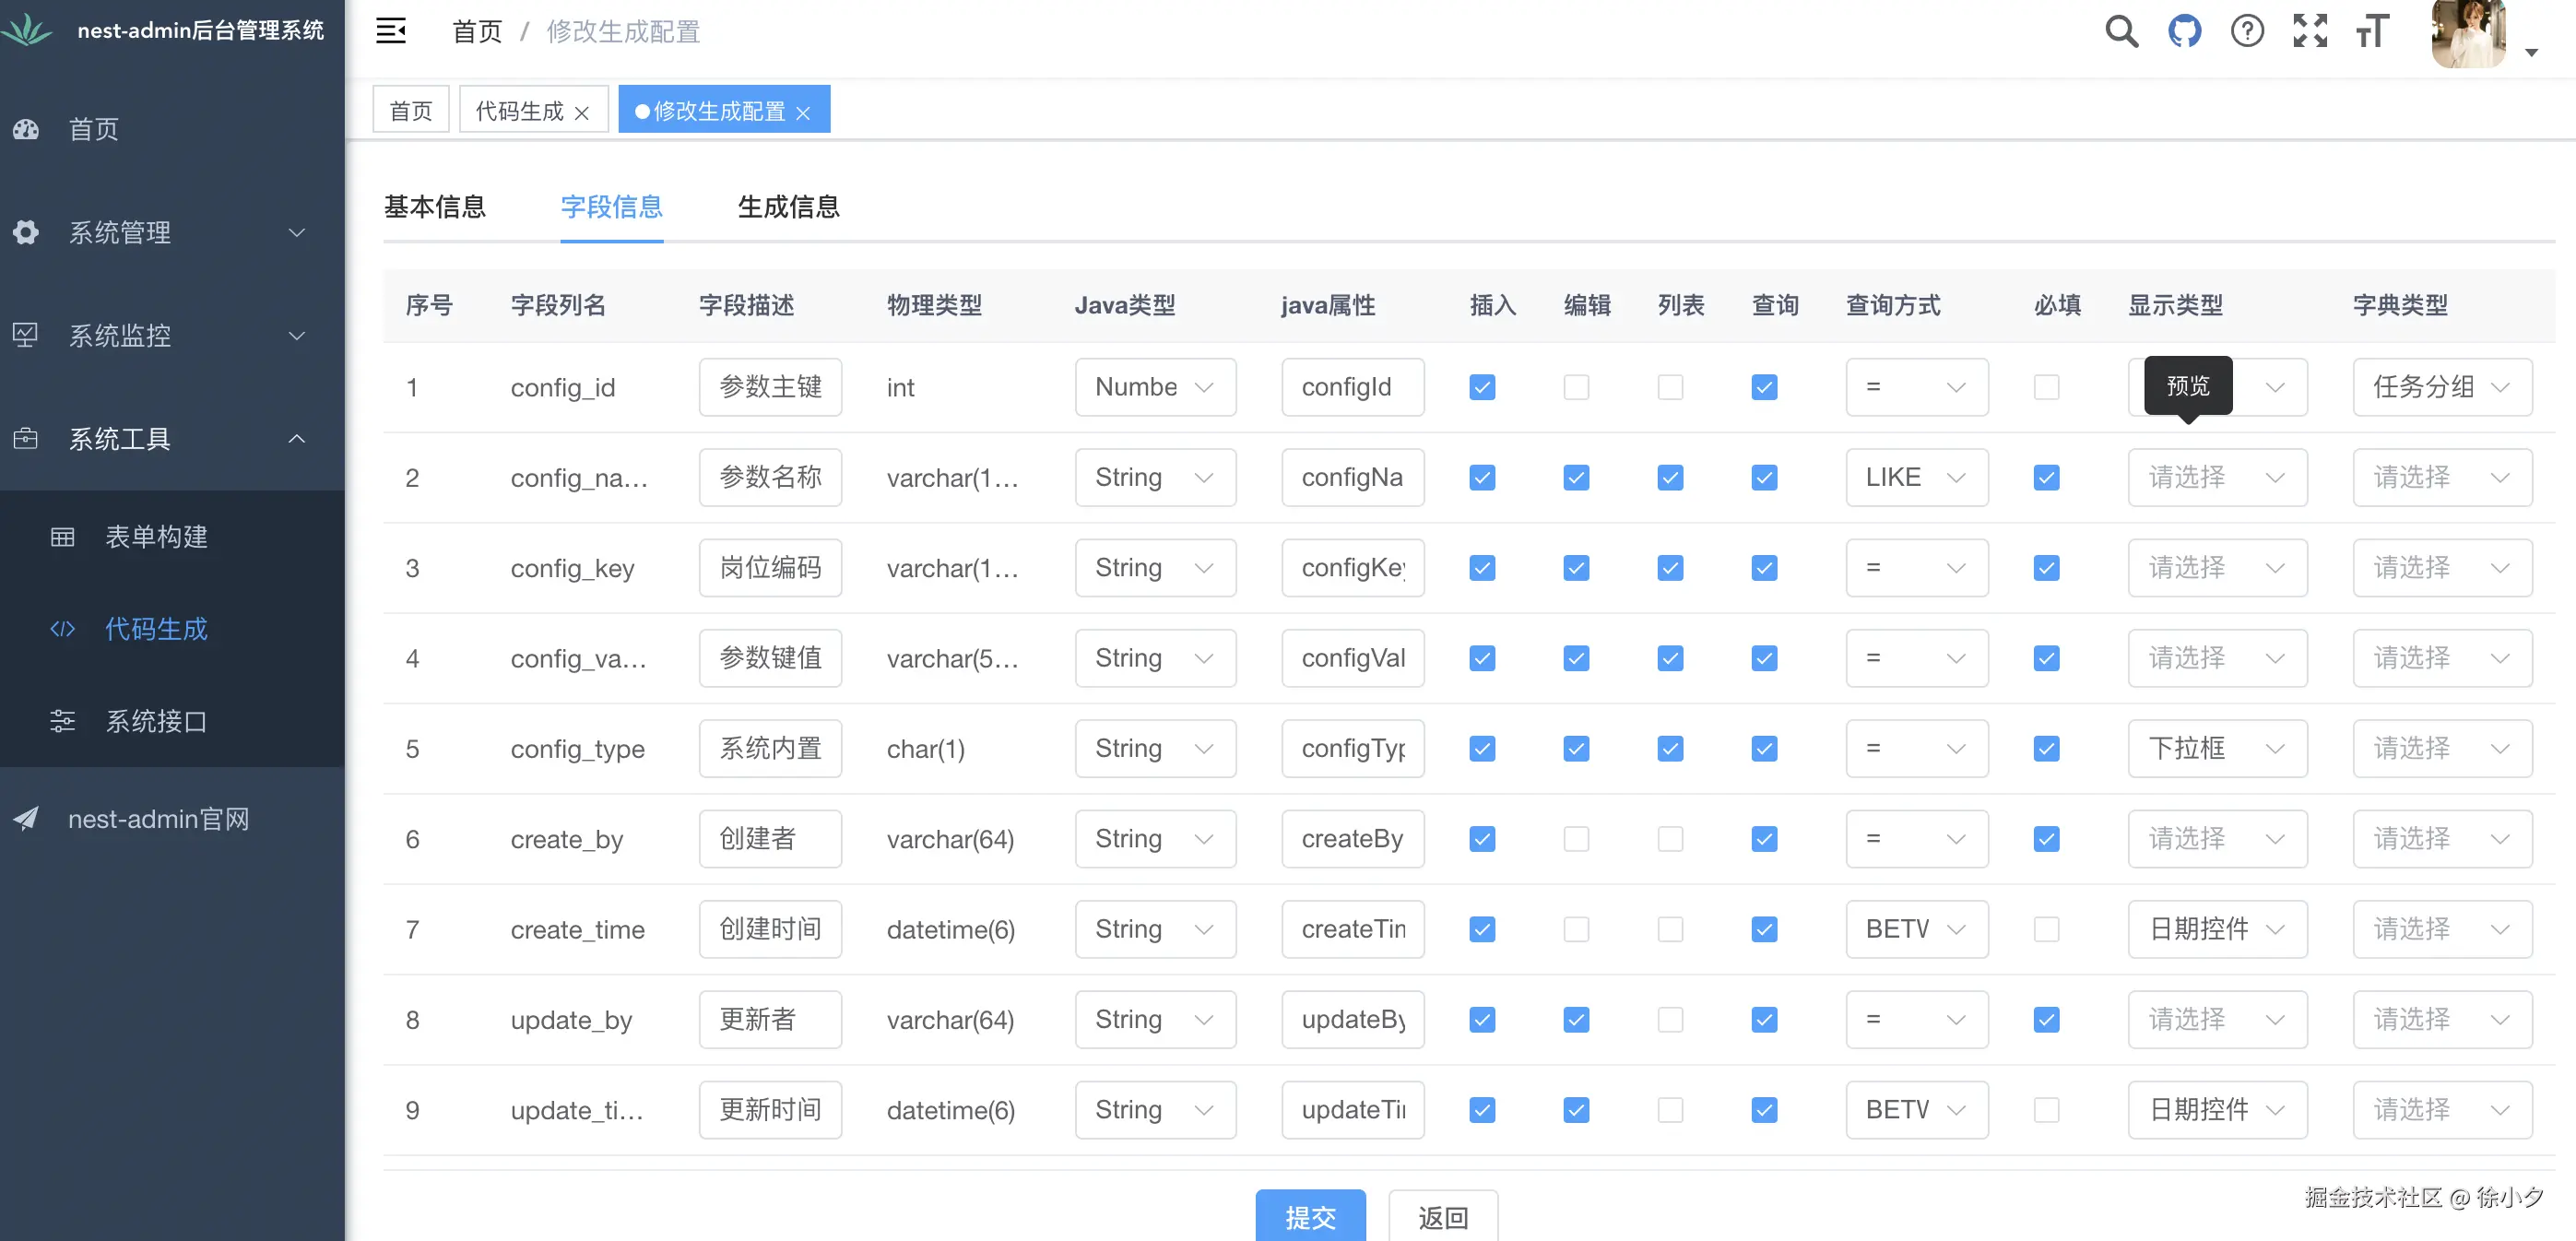Open Java类型 dropdown for config_id
This screenshot has width=2576, height=1241.
pos(1155,387)
